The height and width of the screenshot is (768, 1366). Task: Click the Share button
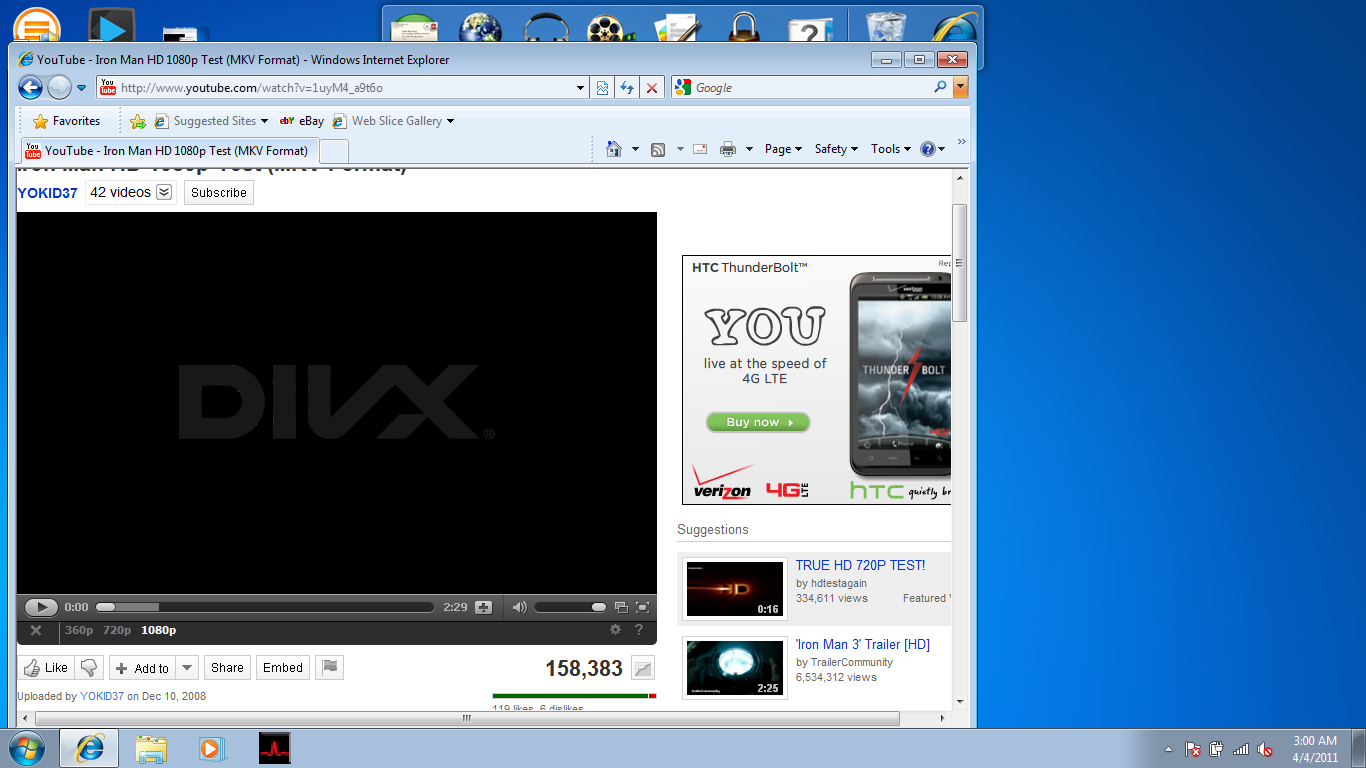tap(227, 668)
